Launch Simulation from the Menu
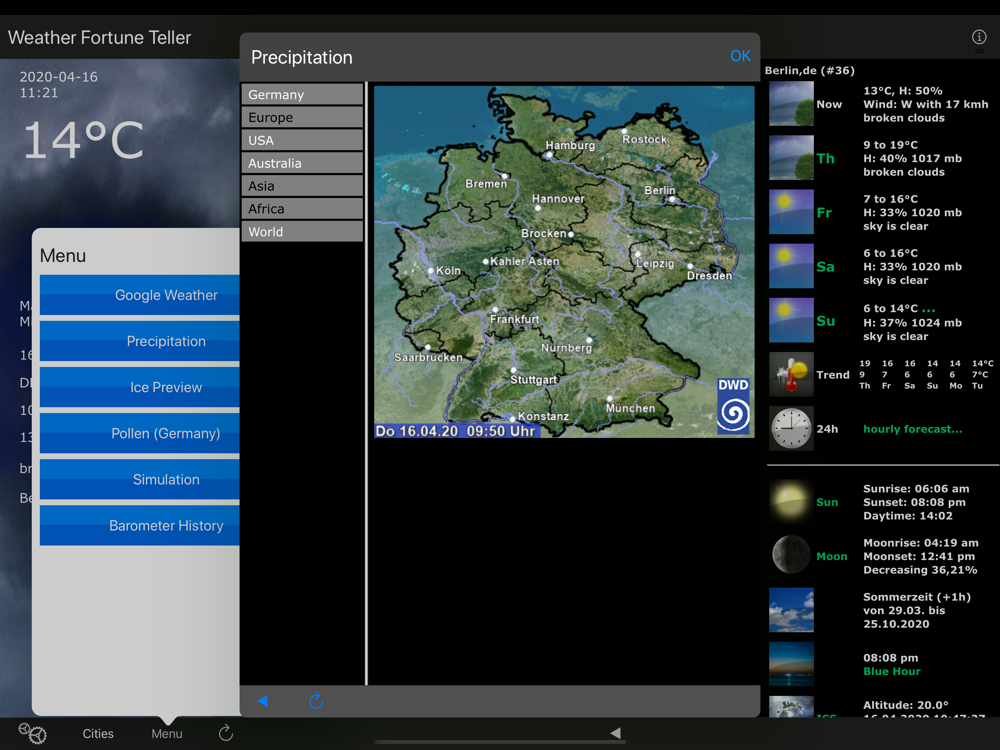 [140, 480]
